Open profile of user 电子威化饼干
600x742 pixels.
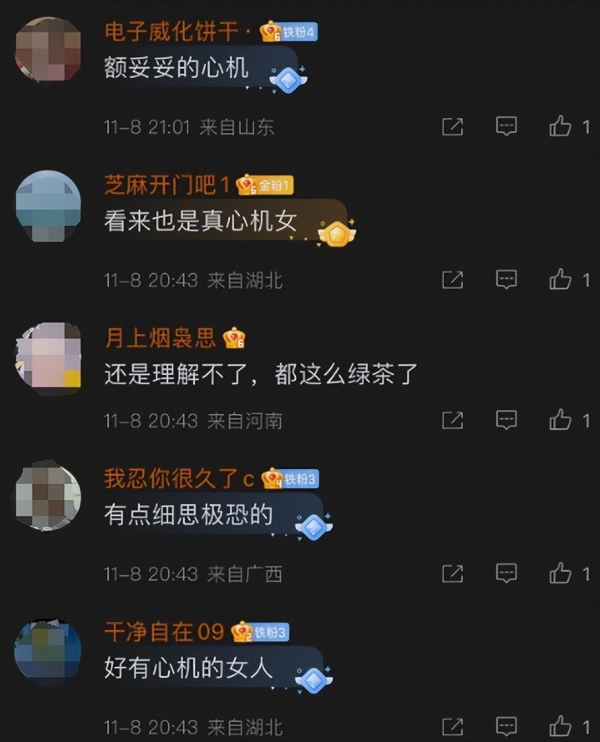click(172, 31)
